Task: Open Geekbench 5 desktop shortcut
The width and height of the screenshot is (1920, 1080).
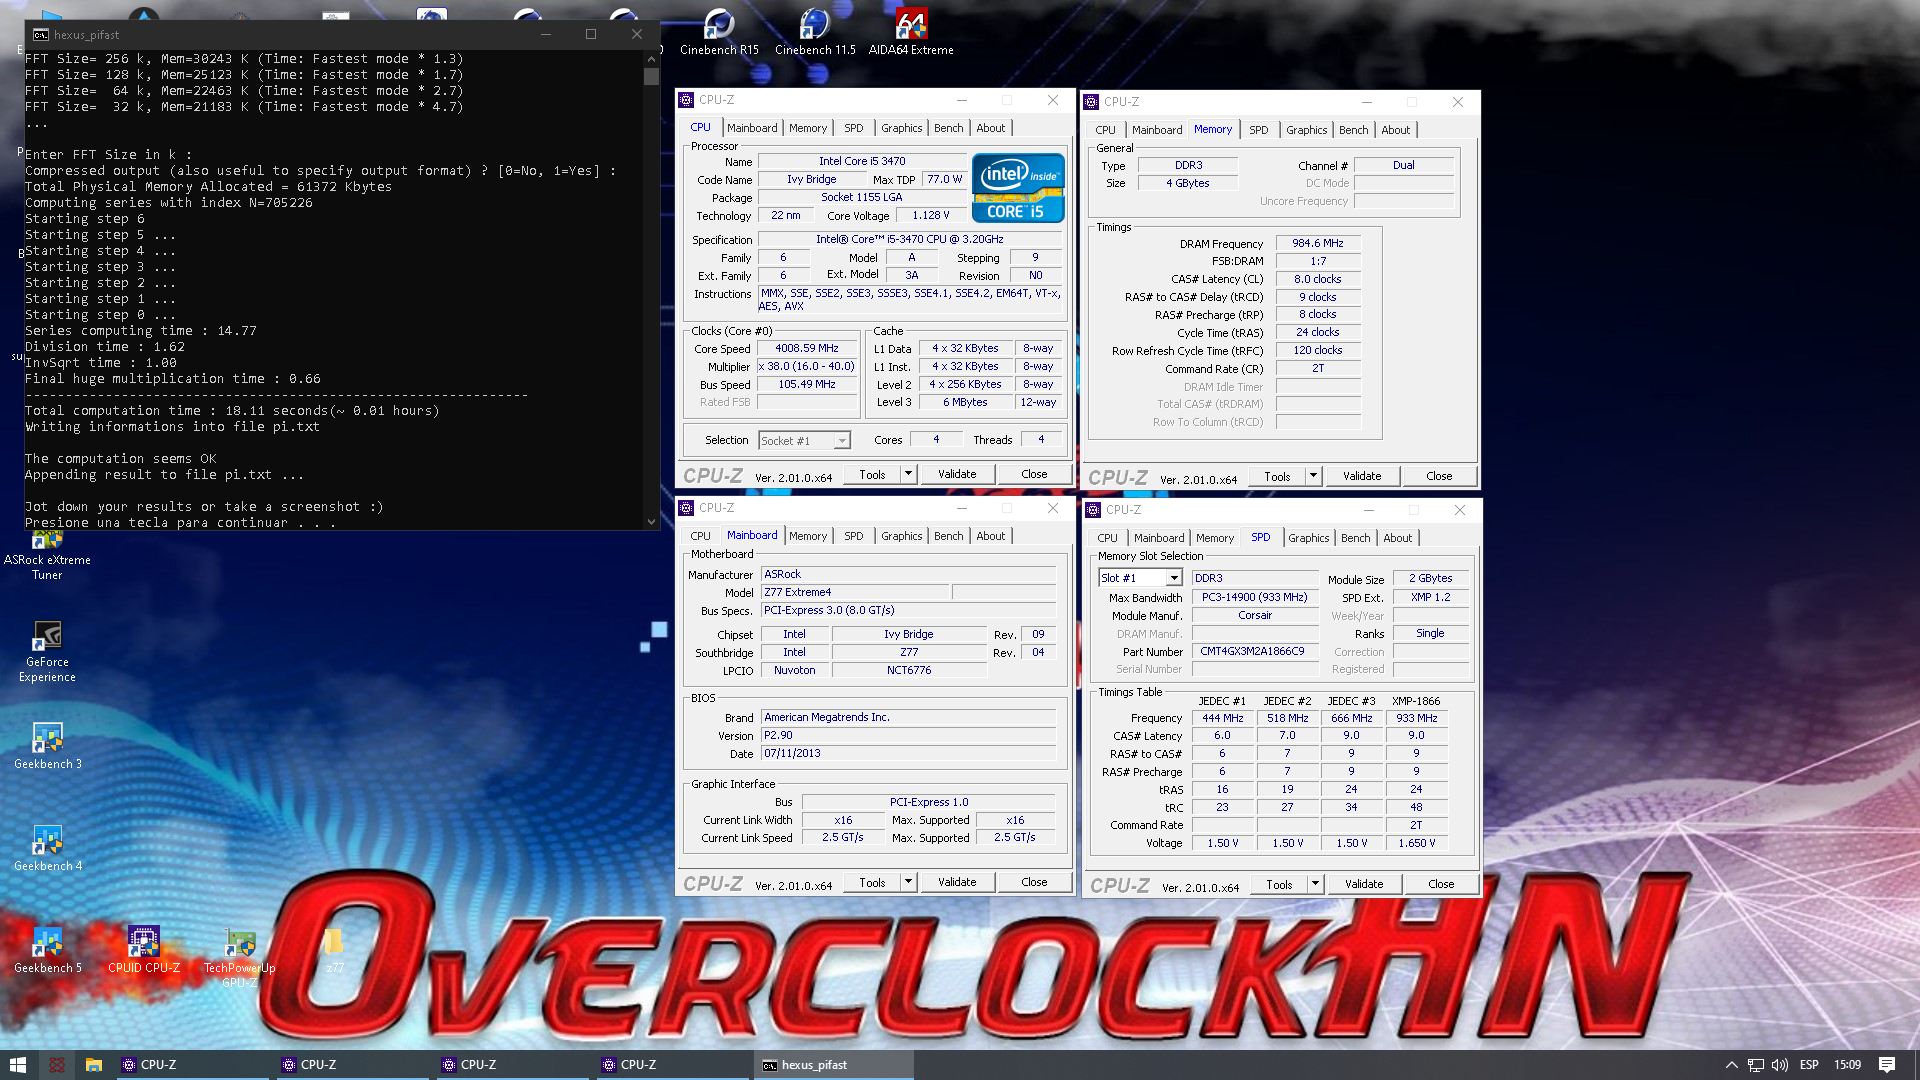Action: (47, 950)
